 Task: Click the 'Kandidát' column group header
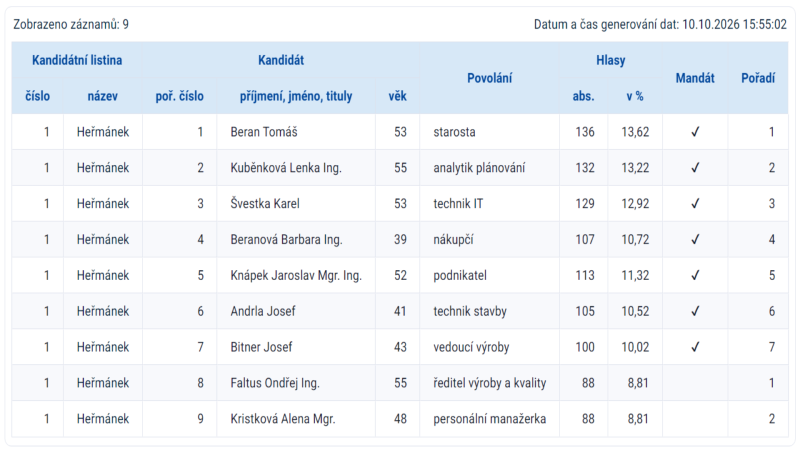pos(281,60)
